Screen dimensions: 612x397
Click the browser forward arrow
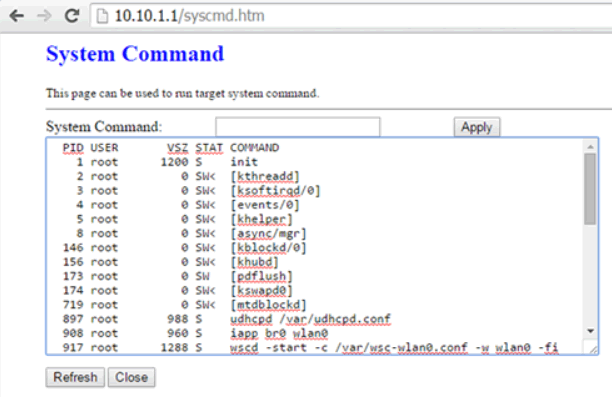(44, 16)
